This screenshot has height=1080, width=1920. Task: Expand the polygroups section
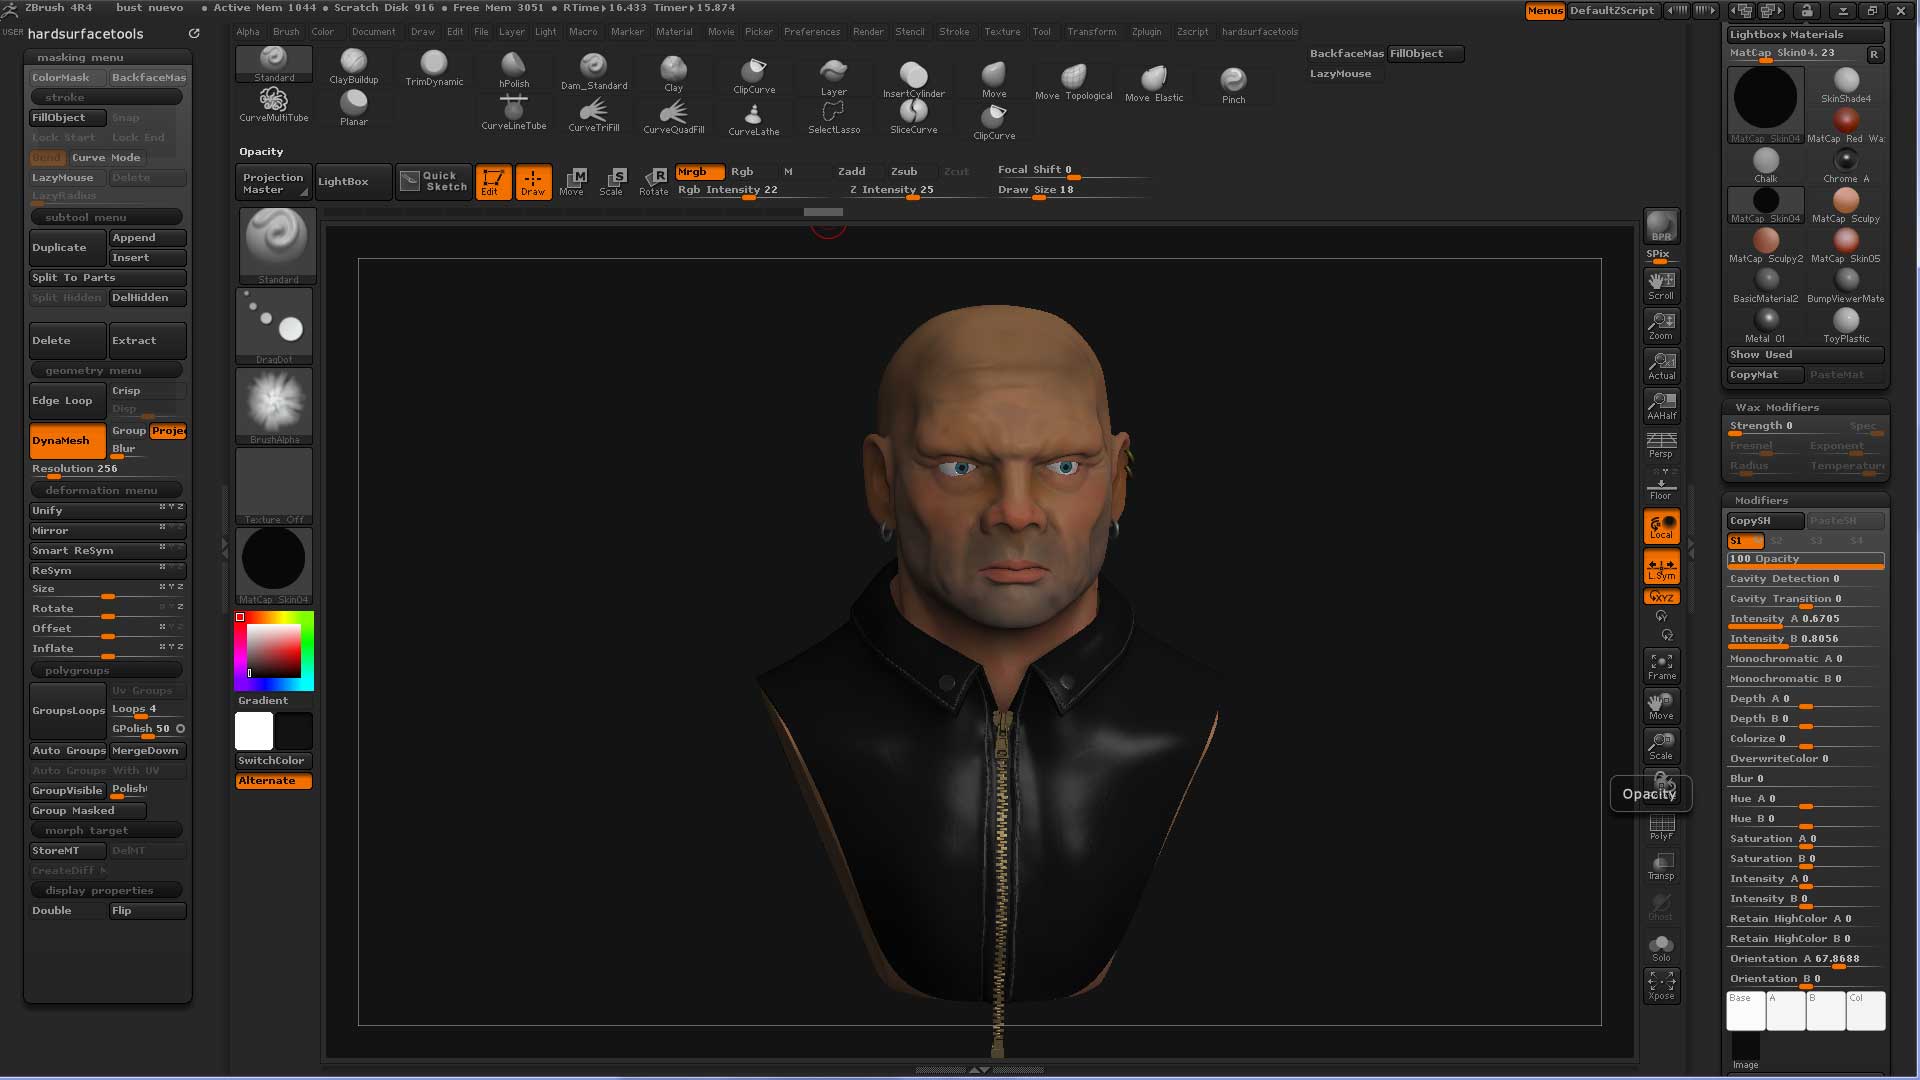point(106,670)
